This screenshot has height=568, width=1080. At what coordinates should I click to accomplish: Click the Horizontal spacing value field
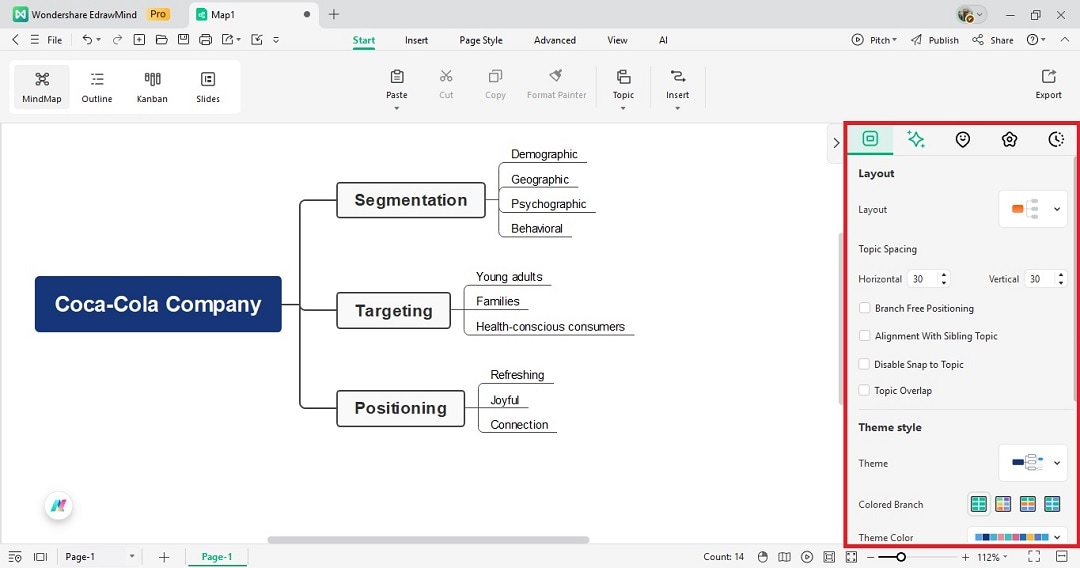tap(922, 279)
